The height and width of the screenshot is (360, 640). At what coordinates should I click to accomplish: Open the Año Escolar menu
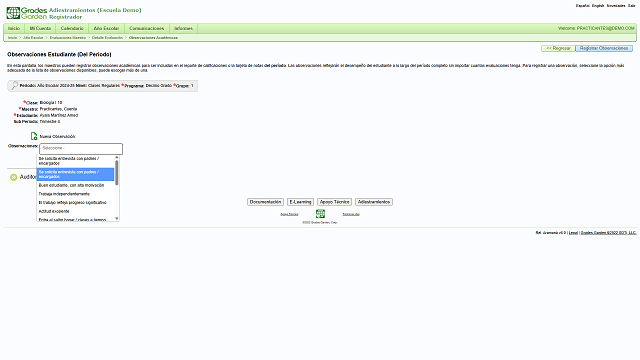[106, 28]
